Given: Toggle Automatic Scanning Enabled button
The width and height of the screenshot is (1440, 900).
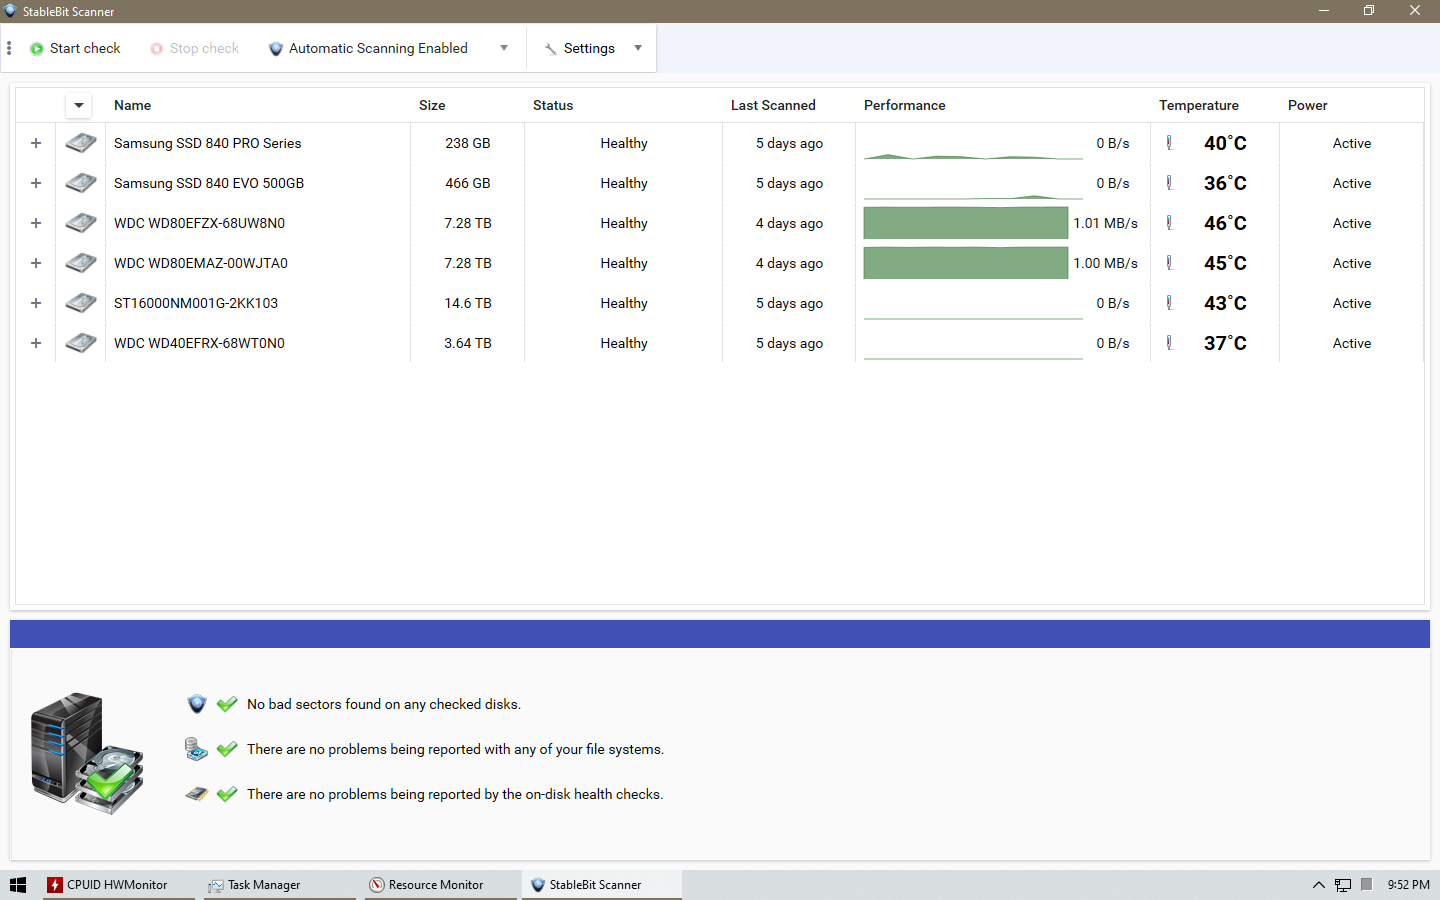Looking at the screenshot, I should 368,48.
